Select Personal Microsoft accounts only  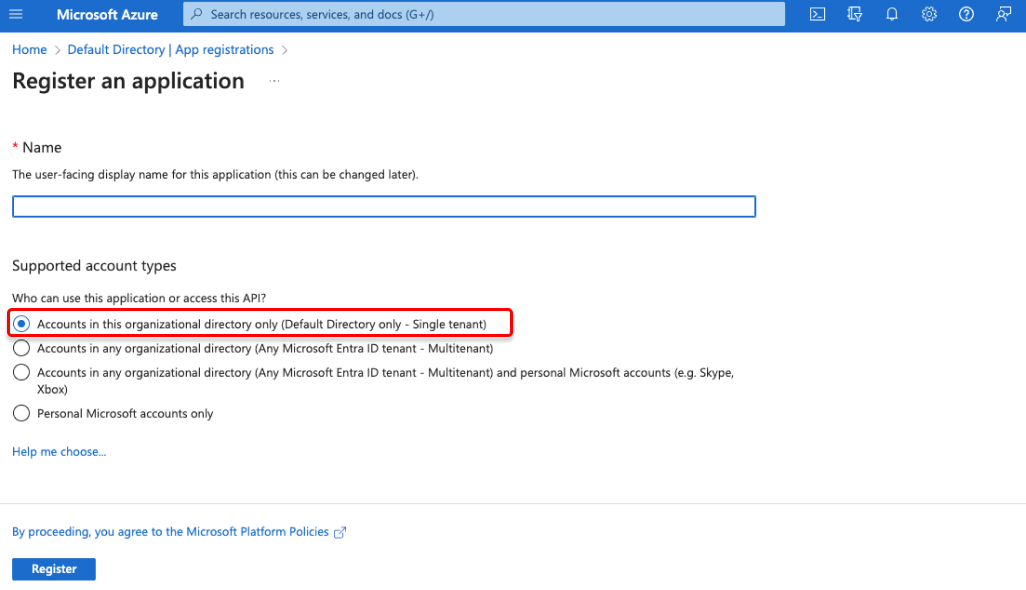[x=21, y=413]
